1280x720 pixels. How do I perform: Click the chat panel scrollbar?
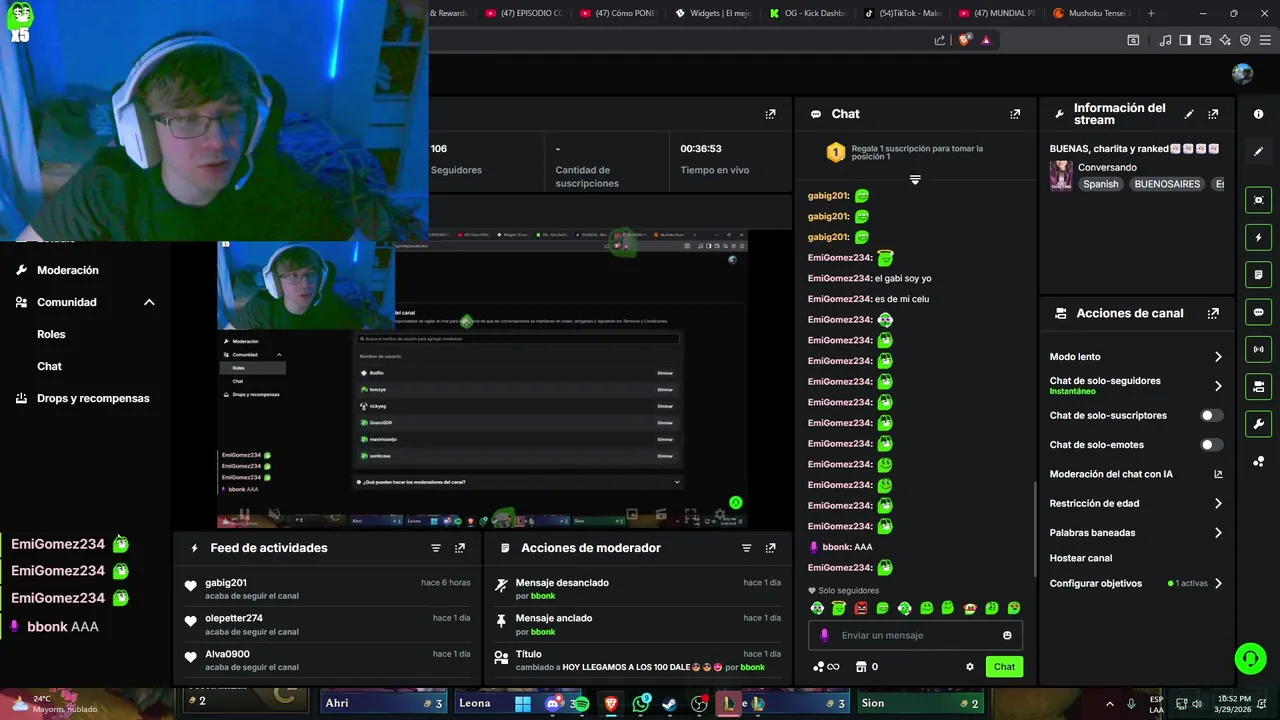[x=1035, y=530]
